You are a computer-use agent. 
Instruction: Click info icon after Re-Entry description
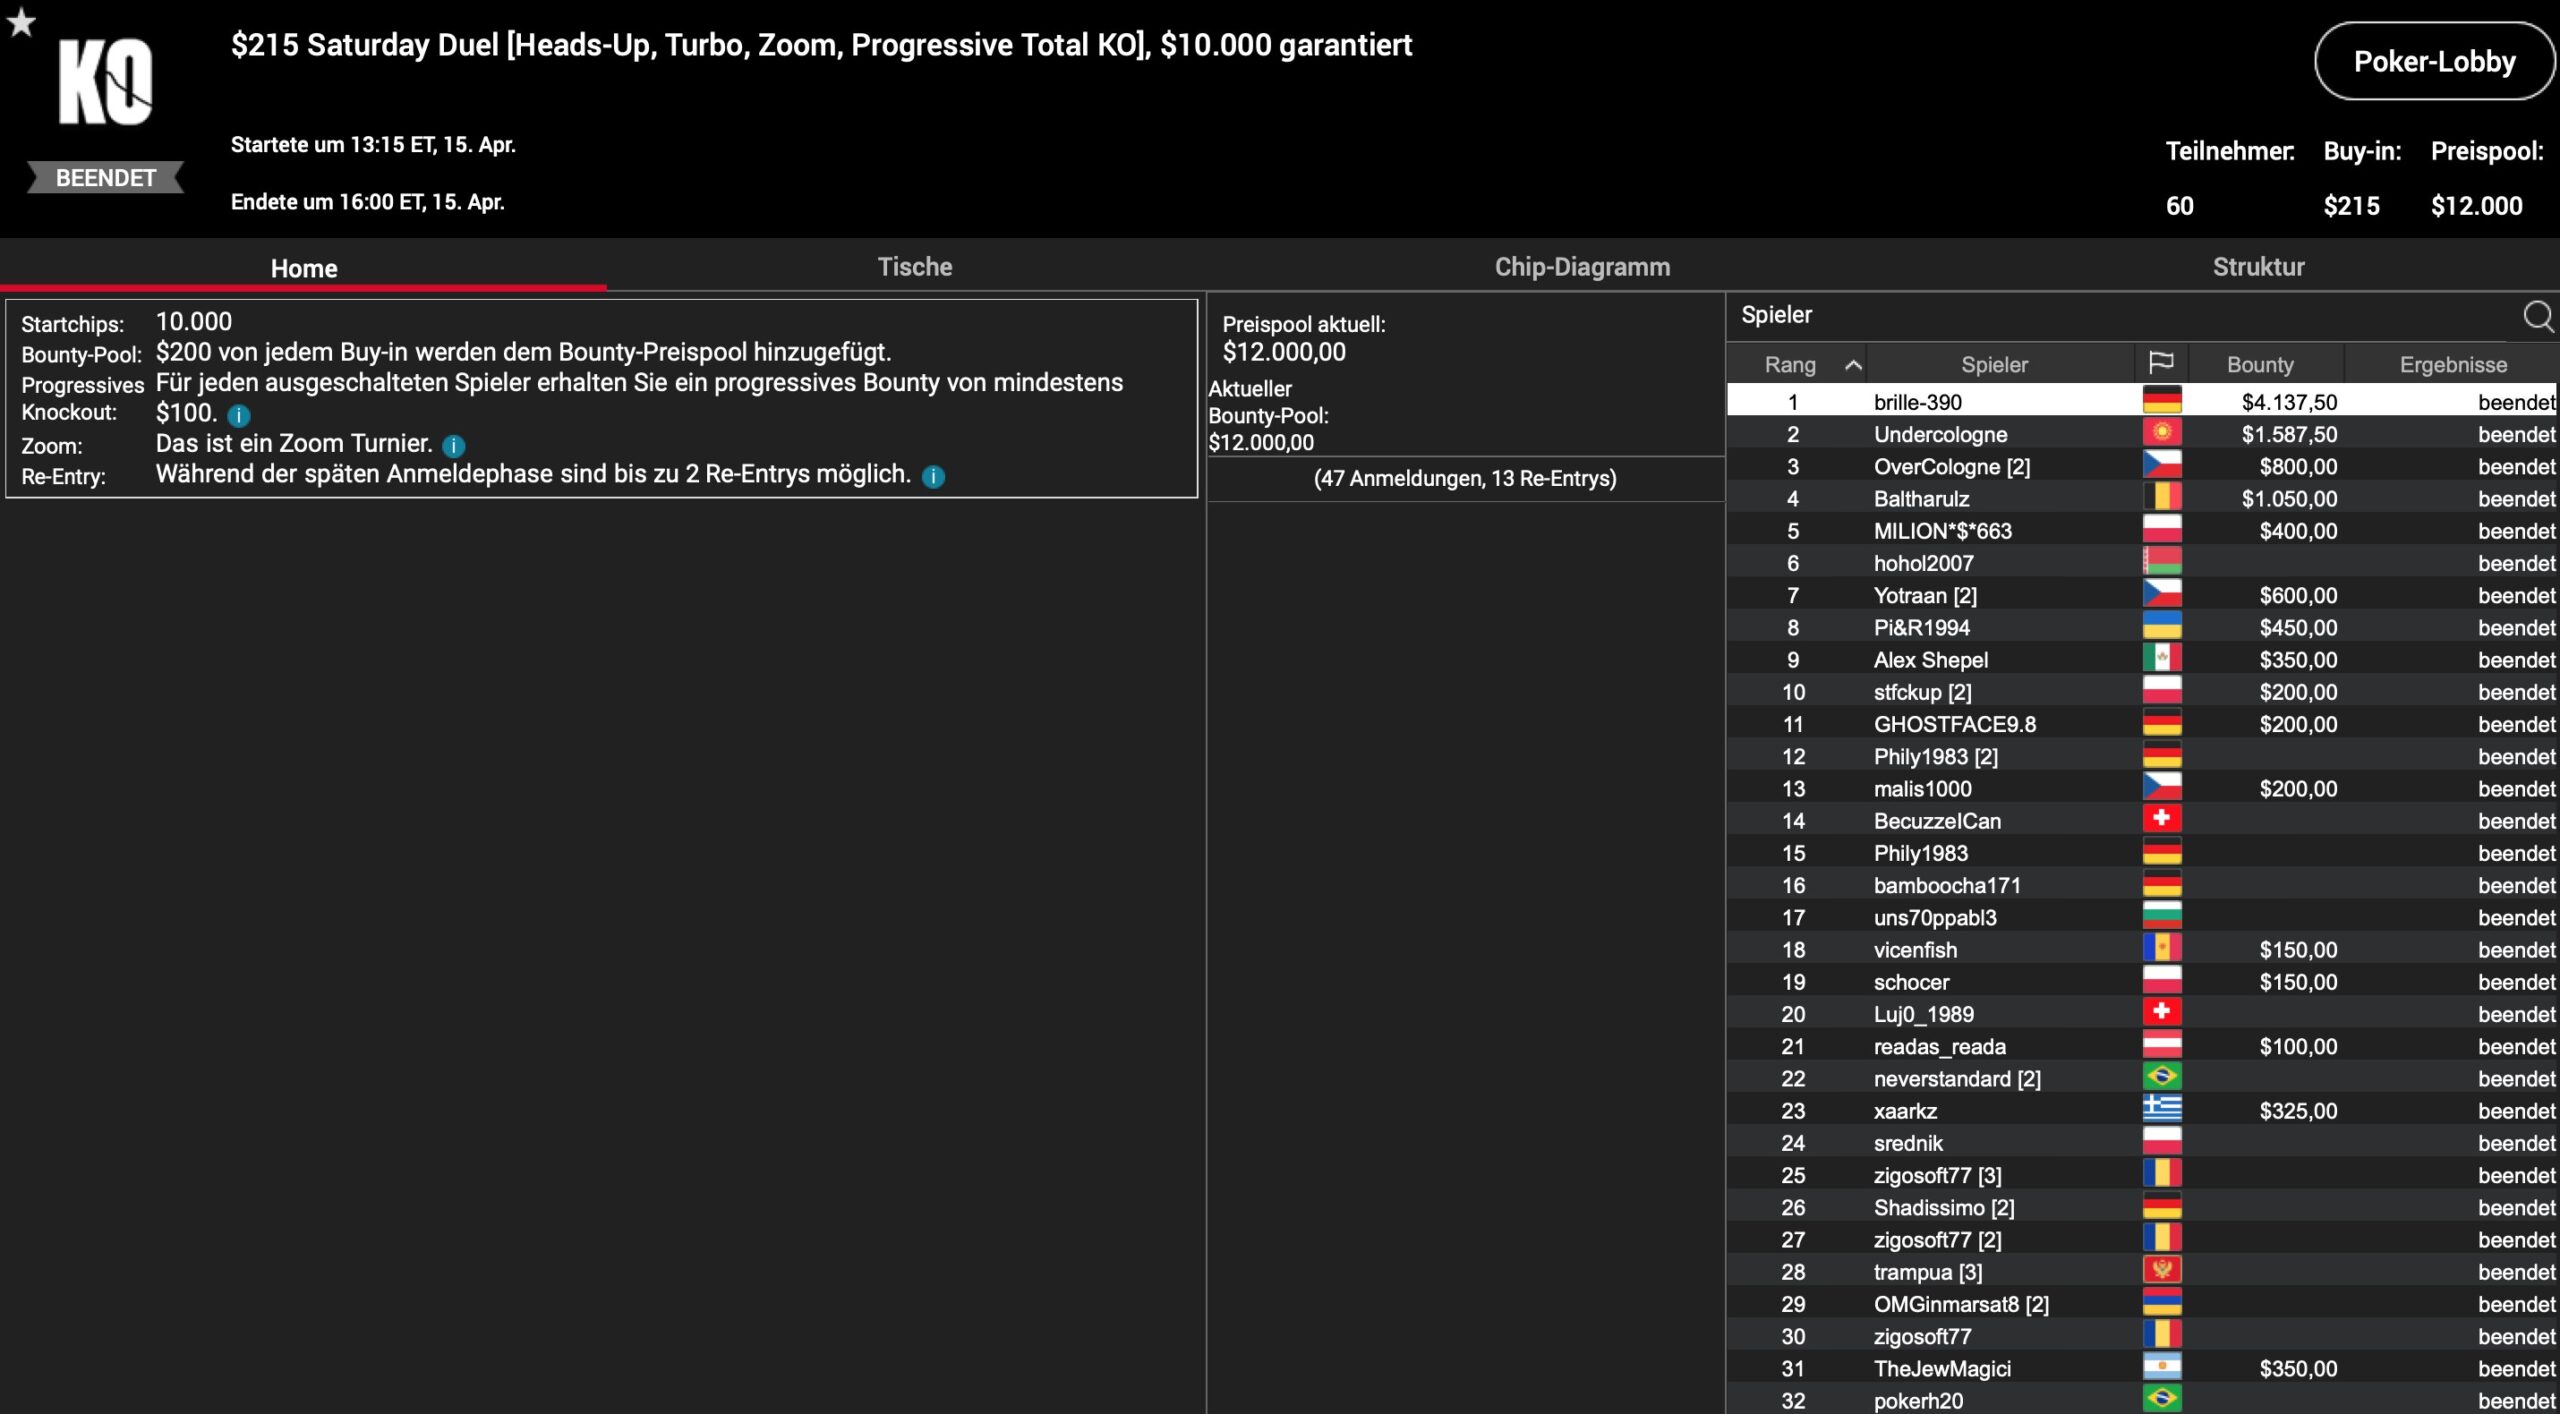[x=932, y=477]
